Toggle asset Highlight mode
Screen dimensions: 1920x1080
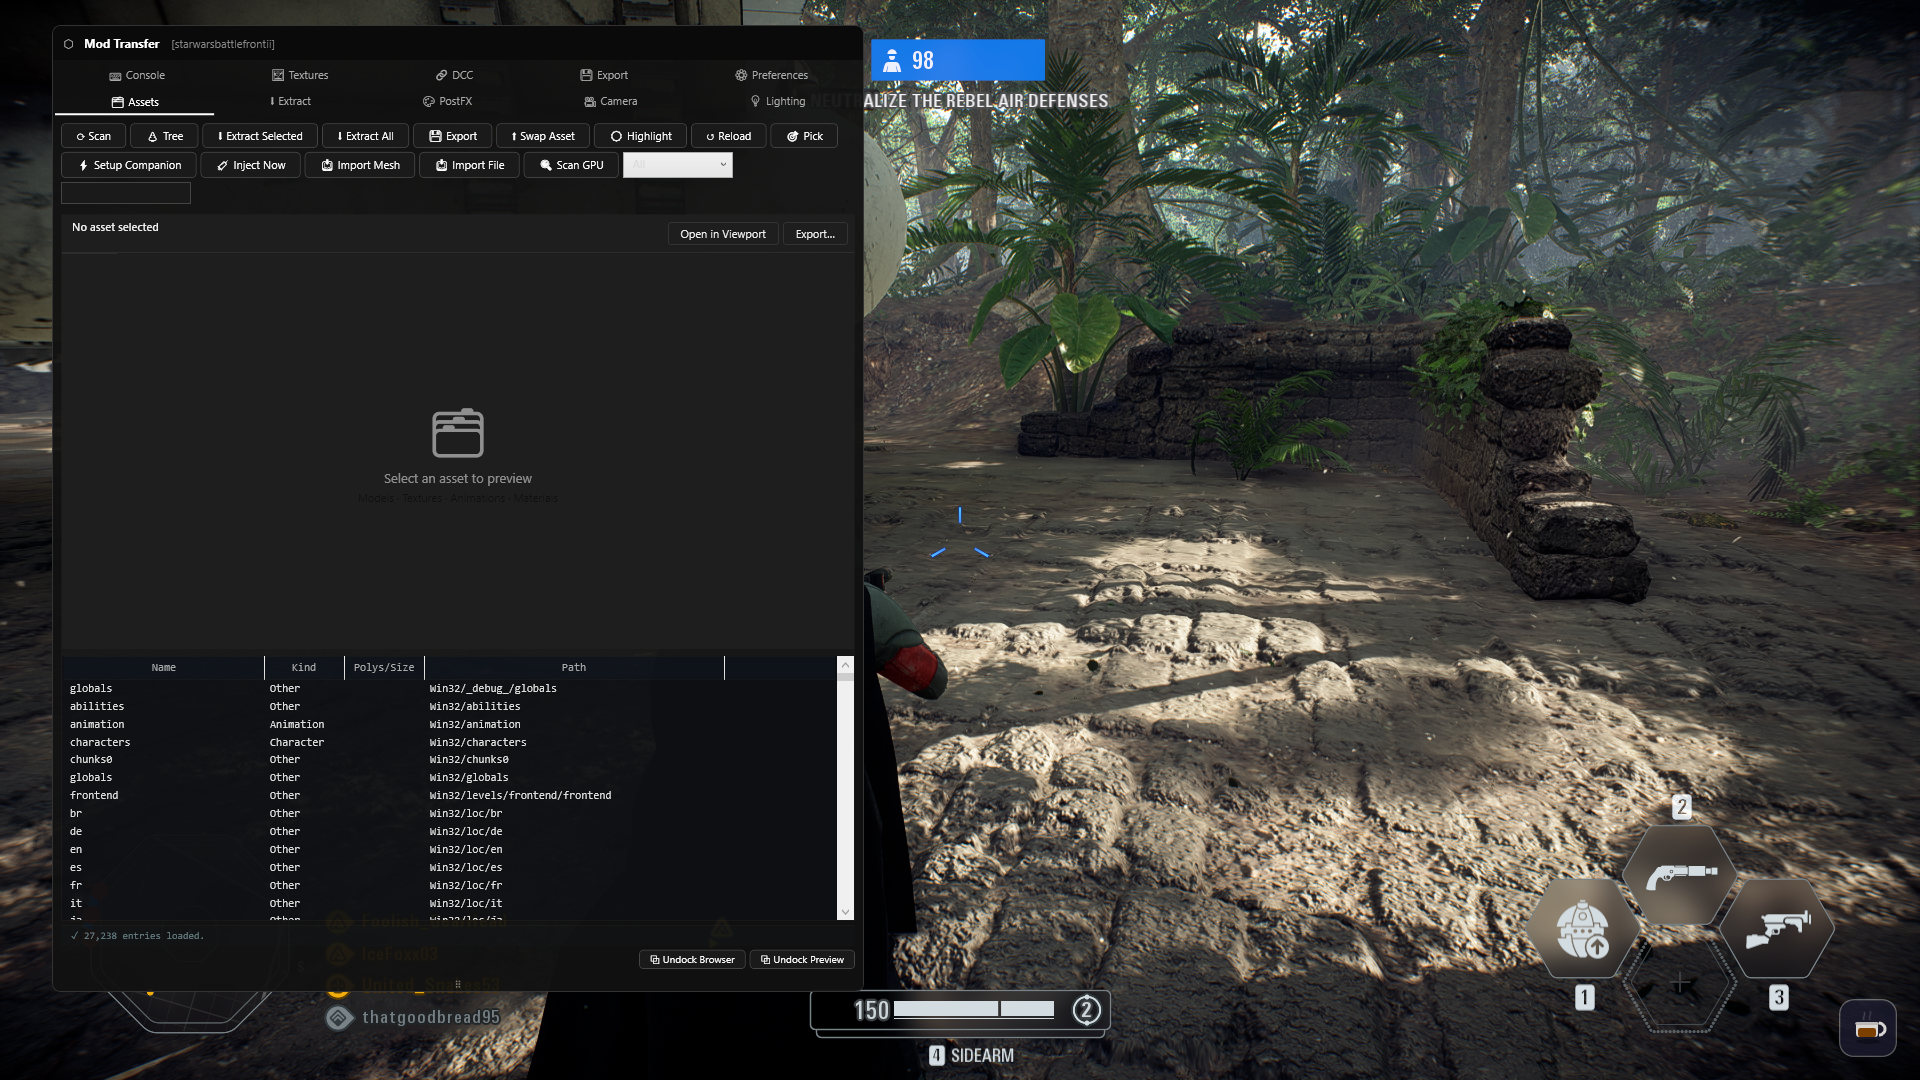[x=640, y=136]
